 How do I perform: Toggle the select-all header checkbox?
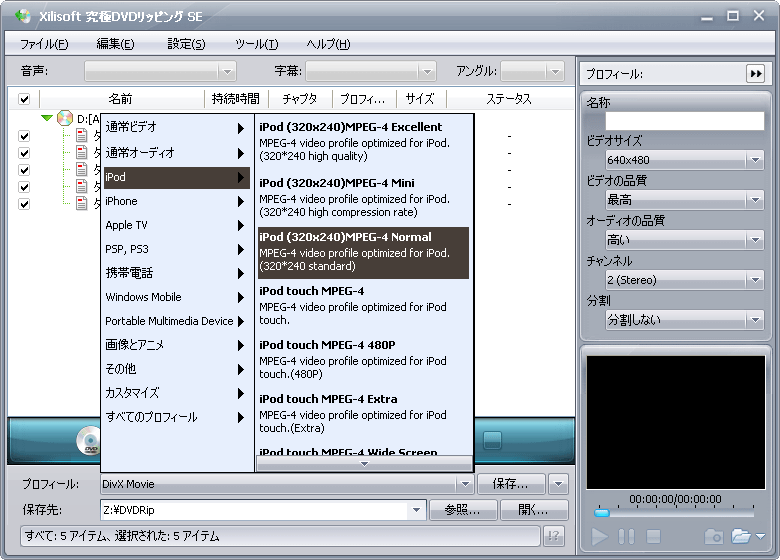click(x=24, y=99)
